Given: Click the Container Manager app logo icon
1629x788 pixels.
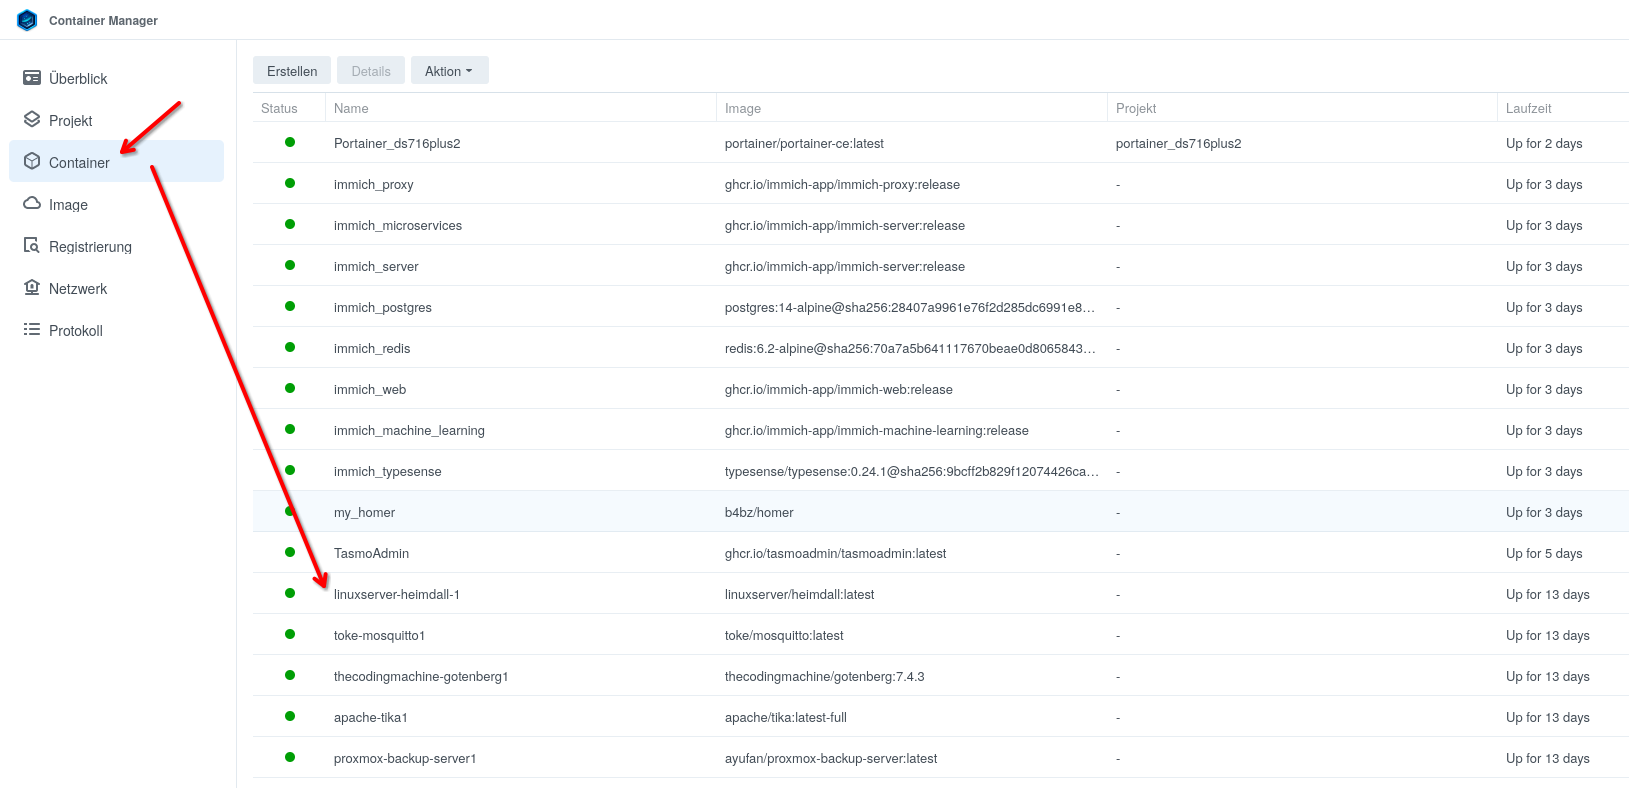Looking at the screenshot, I should click(x=27, y=20).
